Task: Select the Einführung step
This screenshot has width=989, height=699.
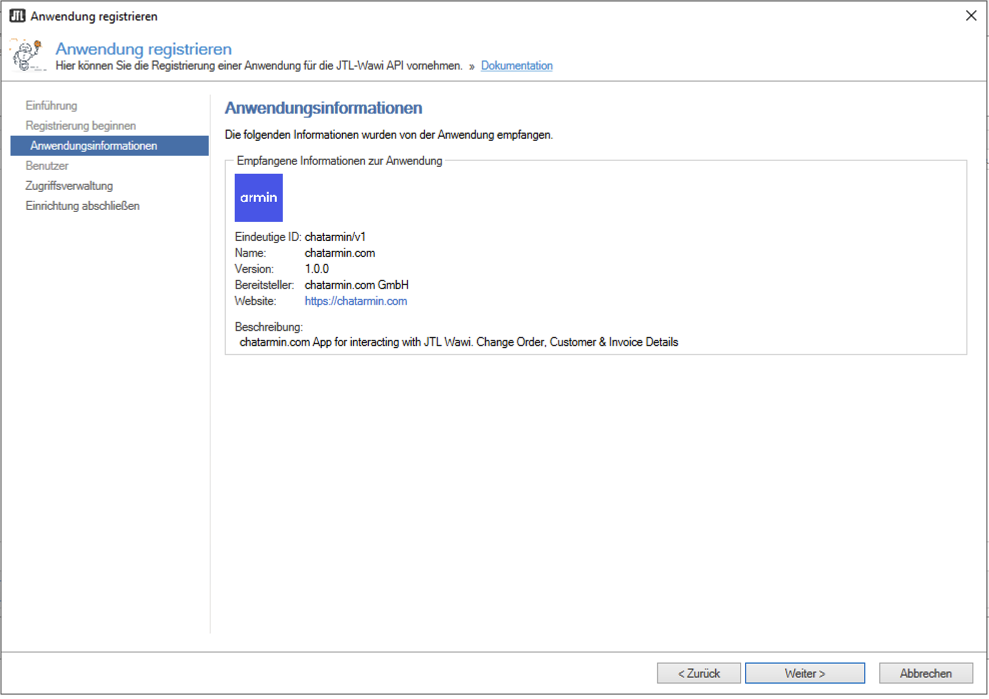Action: [x=51, y=105]
